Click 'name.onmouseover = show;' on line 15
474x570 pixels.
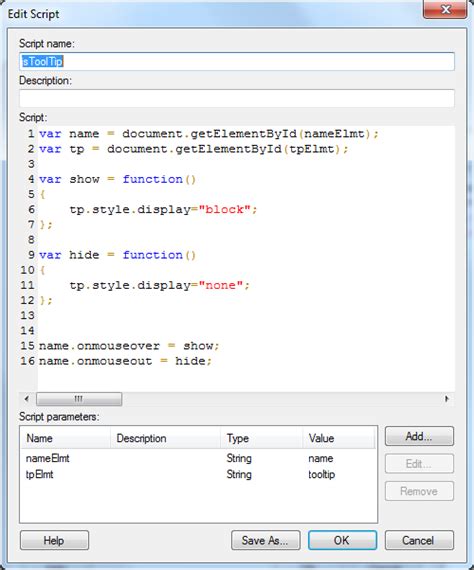tap(129, 346)
